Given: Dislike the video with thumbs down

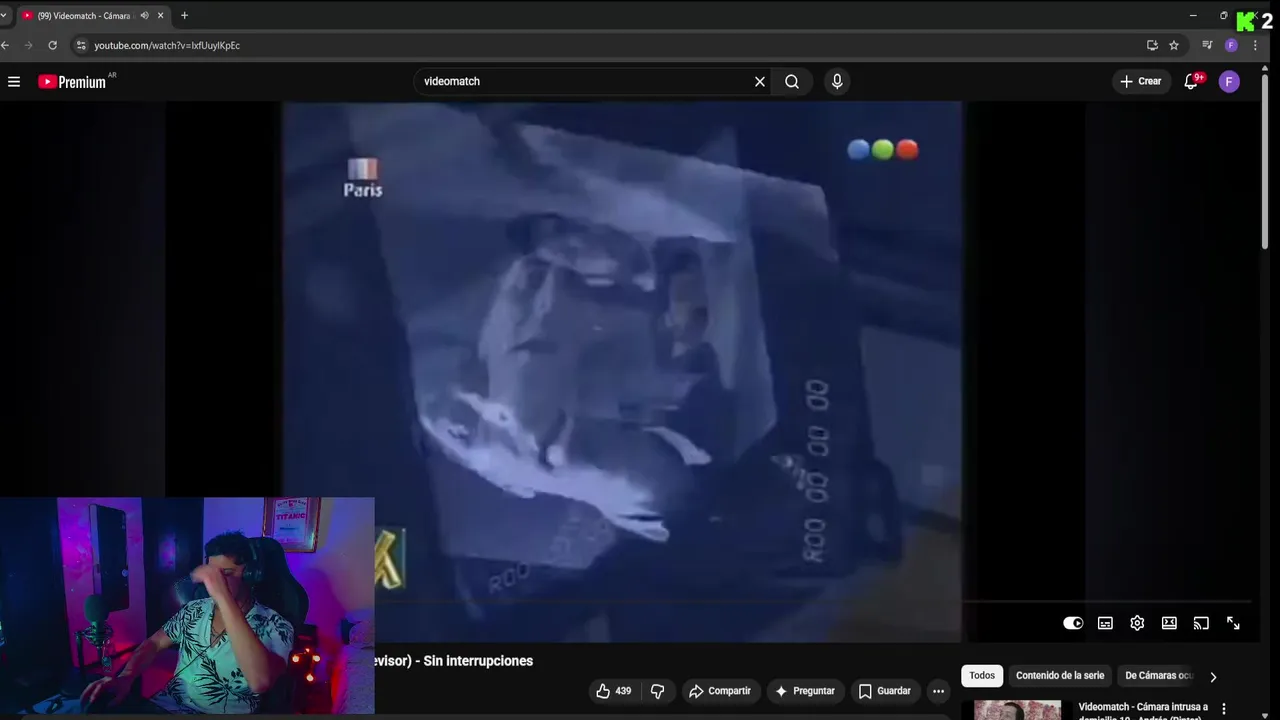Looking at the screenshot, I should [657, 691].
